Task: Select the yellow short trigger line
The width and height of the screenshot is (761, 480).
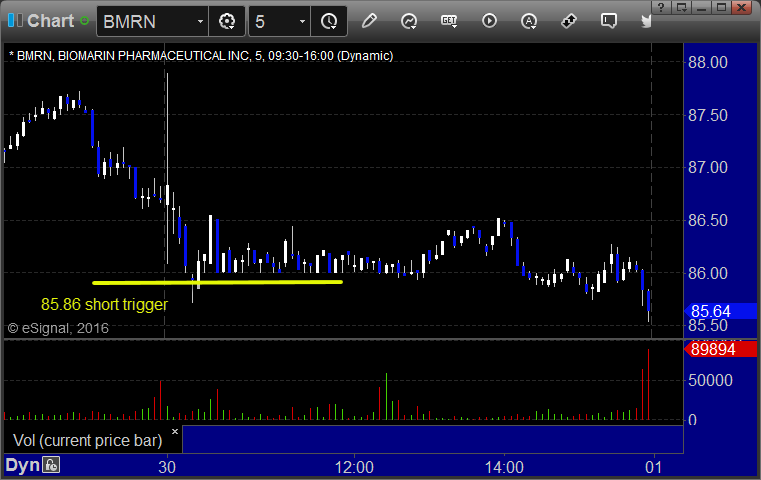Action: pos(217,282)
